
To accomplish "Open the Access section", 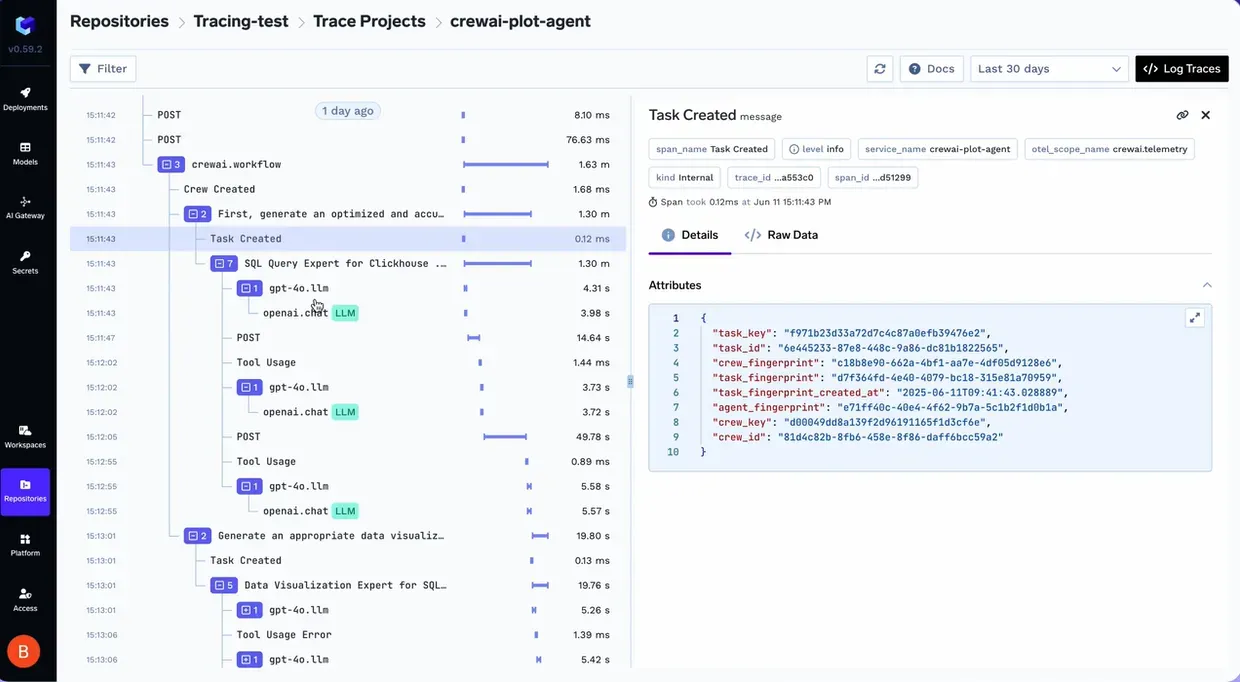I will [x=24, y=599].
